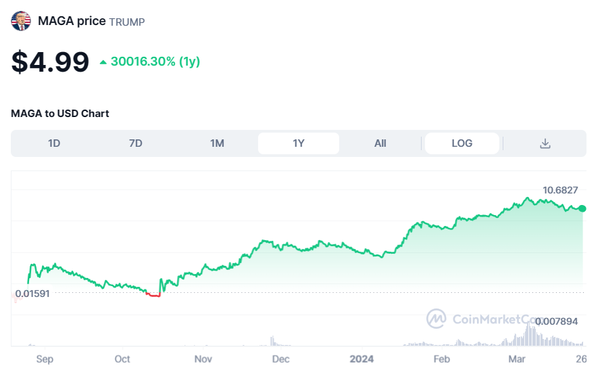Select the 1D time range tab
This screenshot has width=600, height=368.
click(54, 143)
